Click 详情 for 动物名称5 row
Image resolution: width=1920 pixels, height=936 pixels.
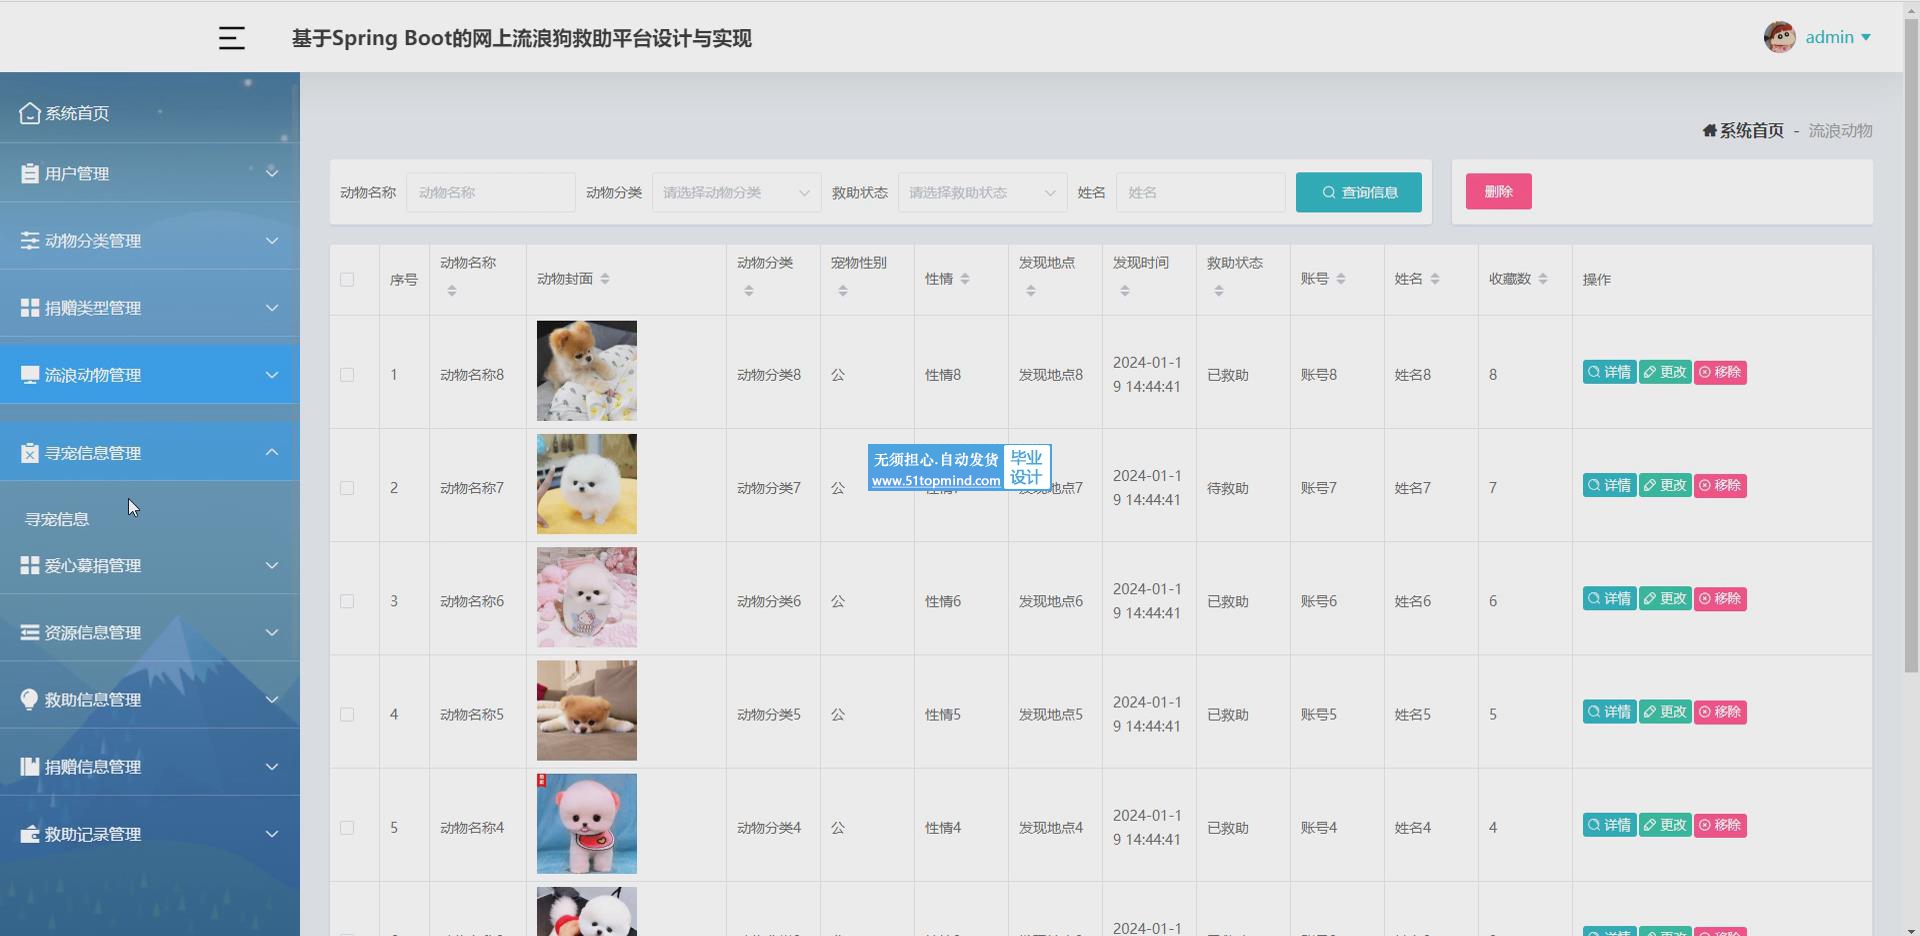(x=1610, y=711)
